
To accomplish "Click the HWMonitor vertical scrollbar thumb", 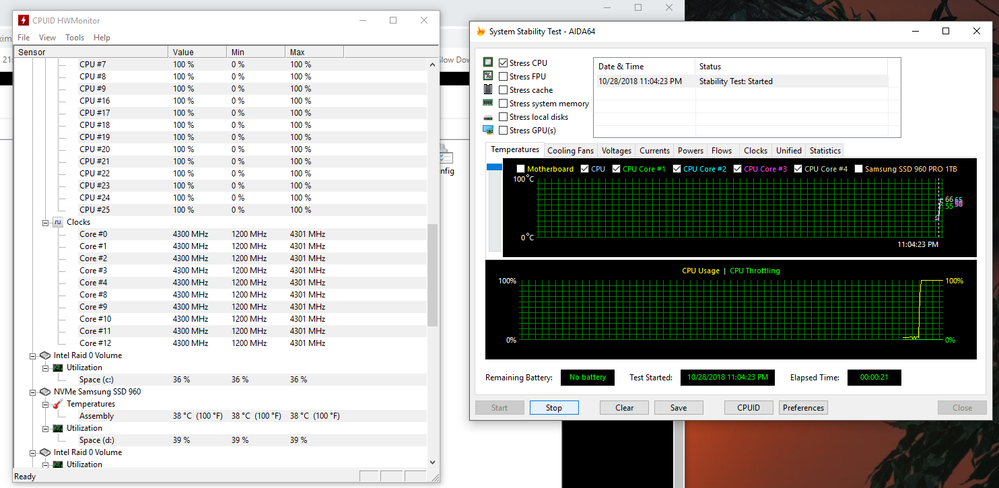I will tap(433, 275).
